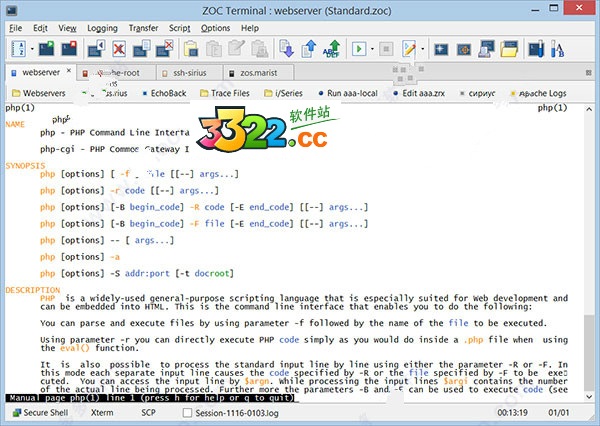Click the terminal icon with left-pointing arrow
The width and height of the screenshot is (600, 426).
[x=96, y=49]
